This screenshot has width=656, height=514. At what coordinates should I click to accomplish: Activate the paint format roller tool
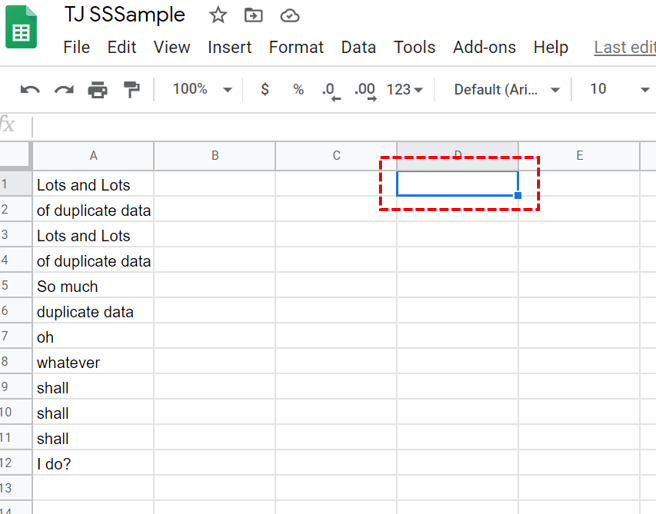(x=131, y=90)
